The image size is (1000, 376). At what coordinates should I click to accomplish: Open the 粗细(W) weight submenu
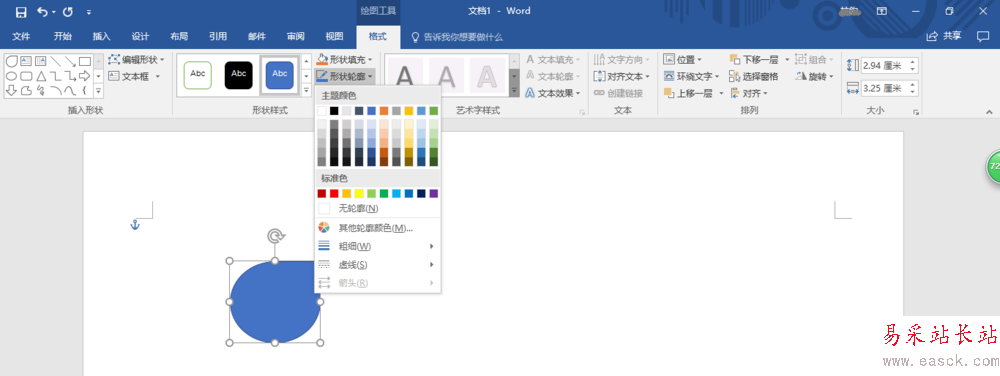(x=378, y=246)
